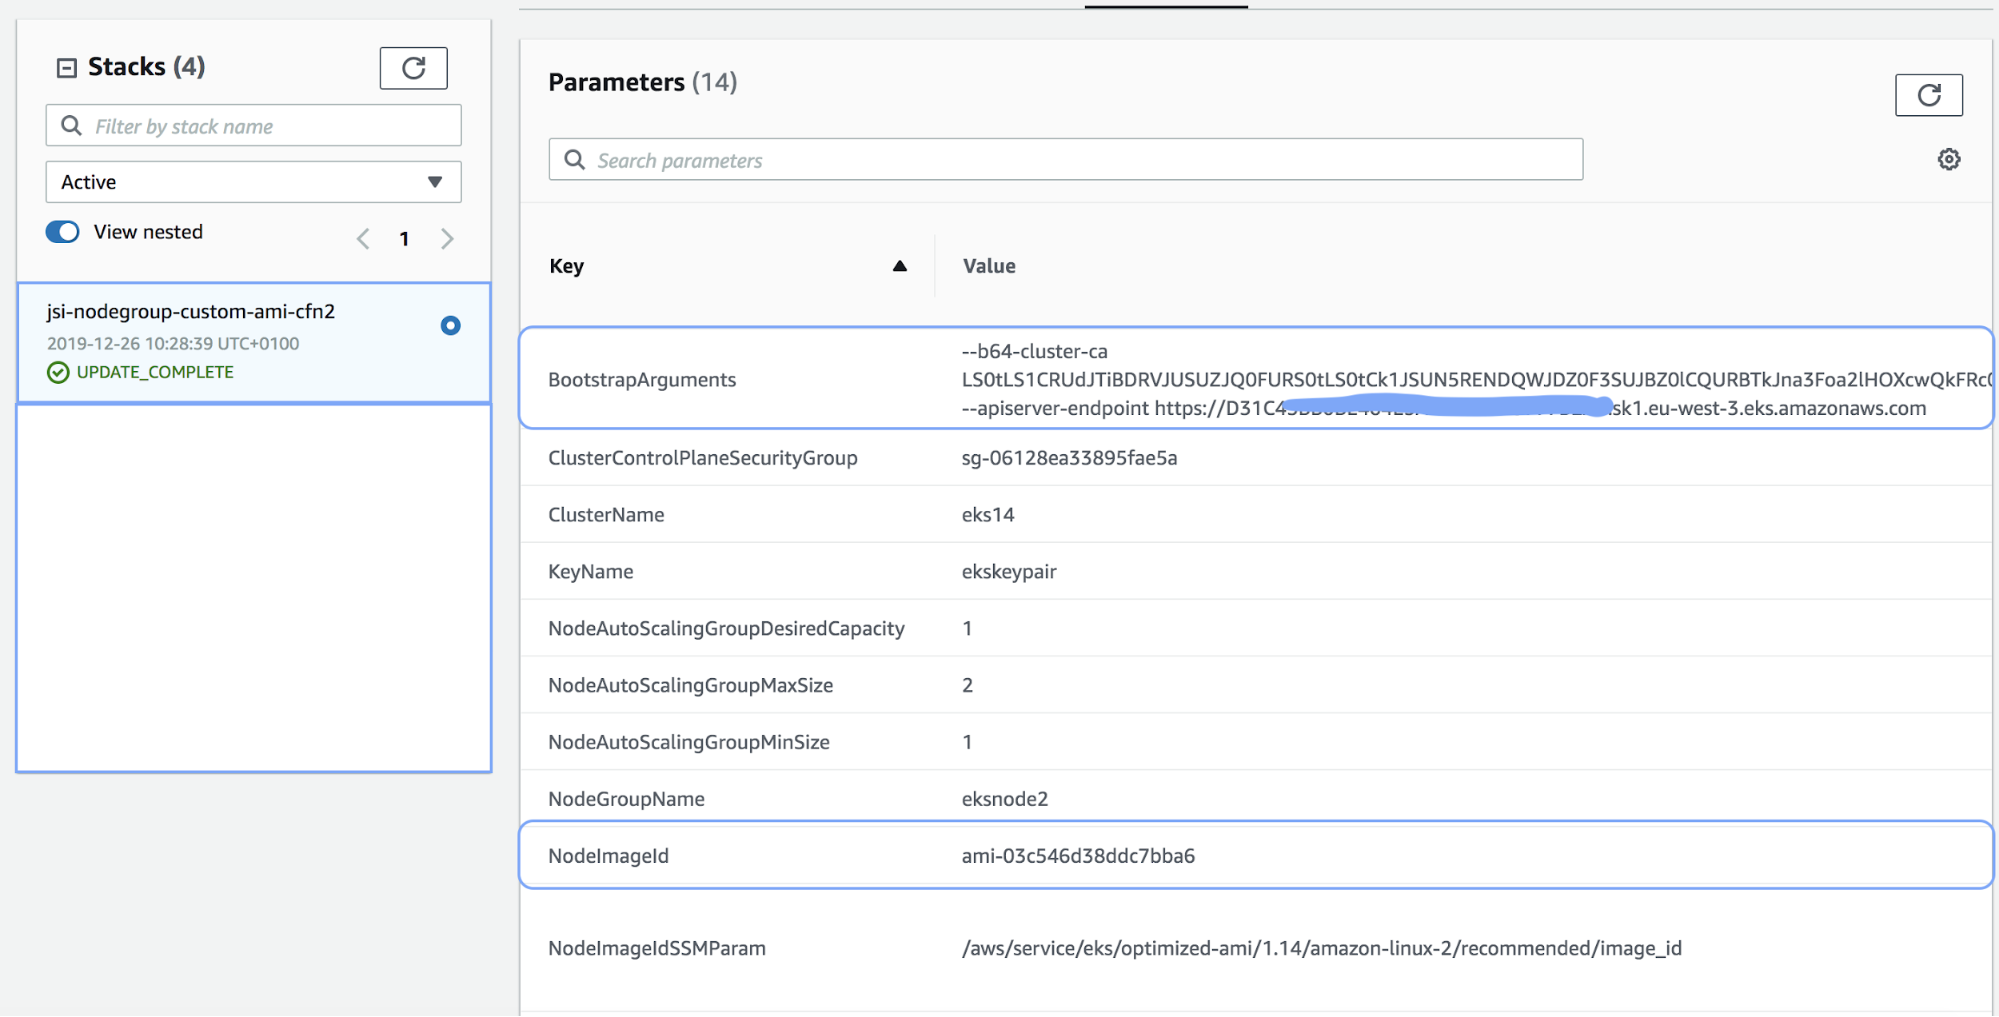Refresh the Stacks list
This screenshot has width=1999, height=1017.
pyautogui.click(x=413, y=68)
